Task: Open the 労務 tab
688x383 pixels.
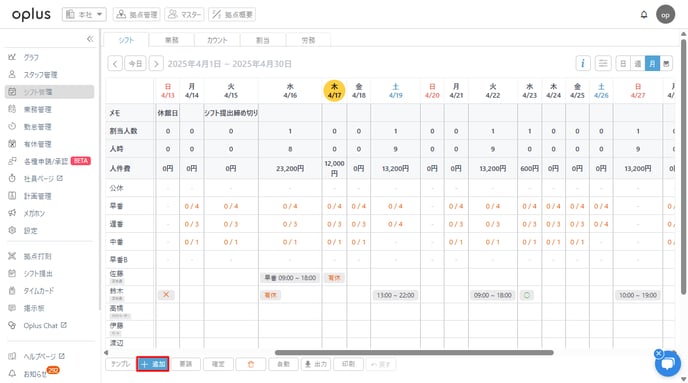Action: [x=308, y=40]
